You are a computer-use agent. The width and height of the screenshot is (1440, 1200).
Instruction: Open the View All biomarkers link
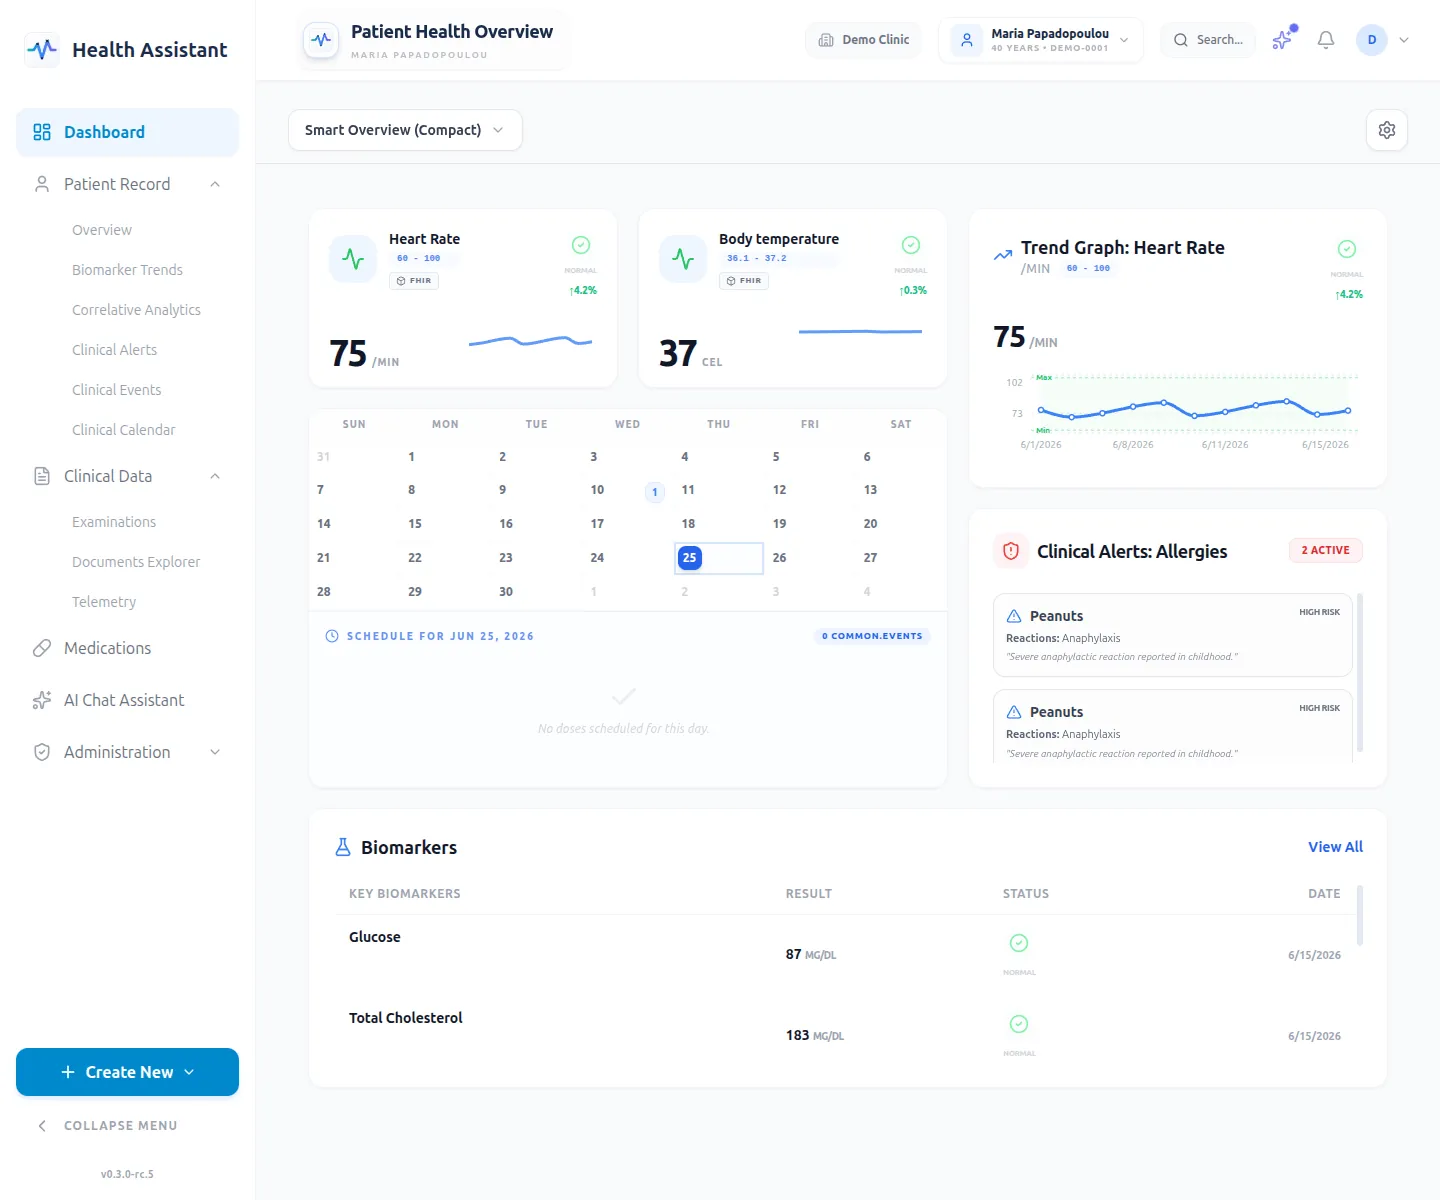1335,847
